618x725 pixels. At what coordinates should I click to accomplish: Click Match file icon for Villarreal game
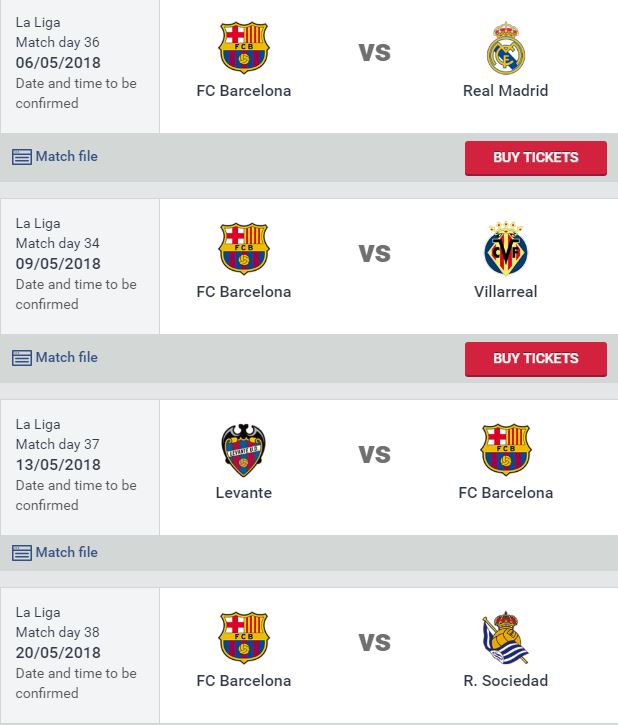pos(22,358)
